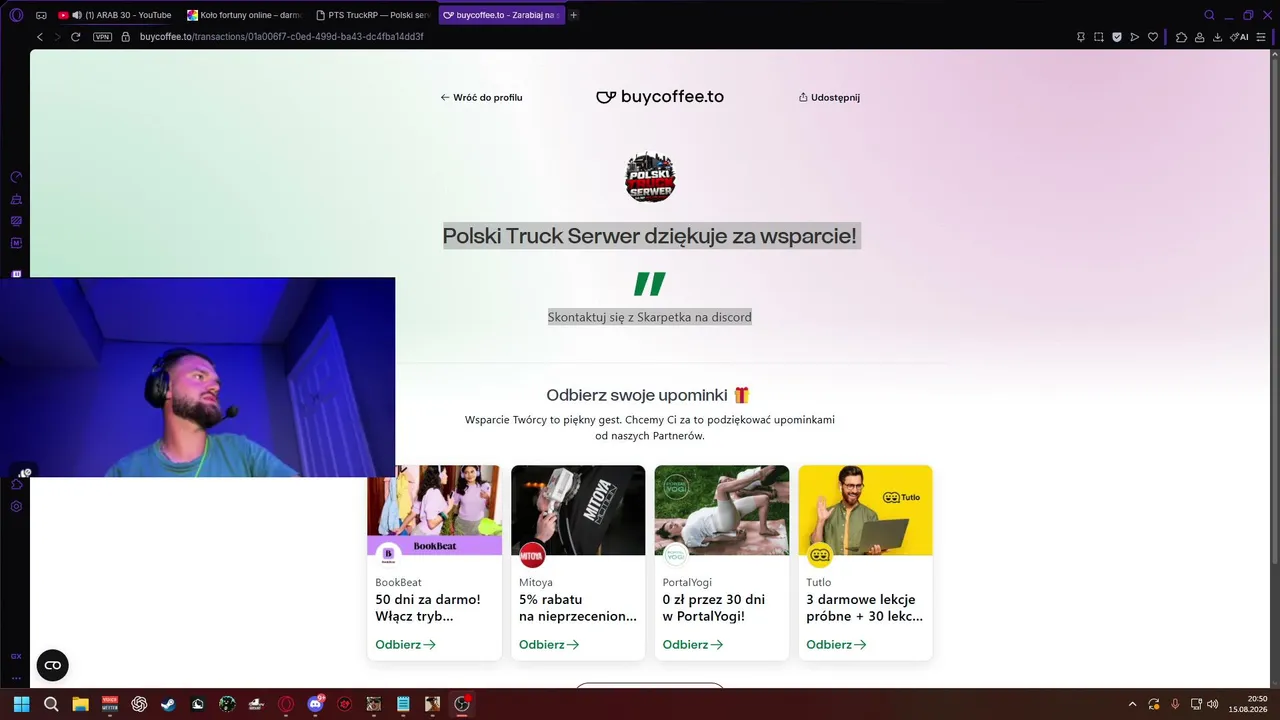Open the volume control in the system tray
The height and width of the screenshot is (720, 1280).
(1212, 704)
